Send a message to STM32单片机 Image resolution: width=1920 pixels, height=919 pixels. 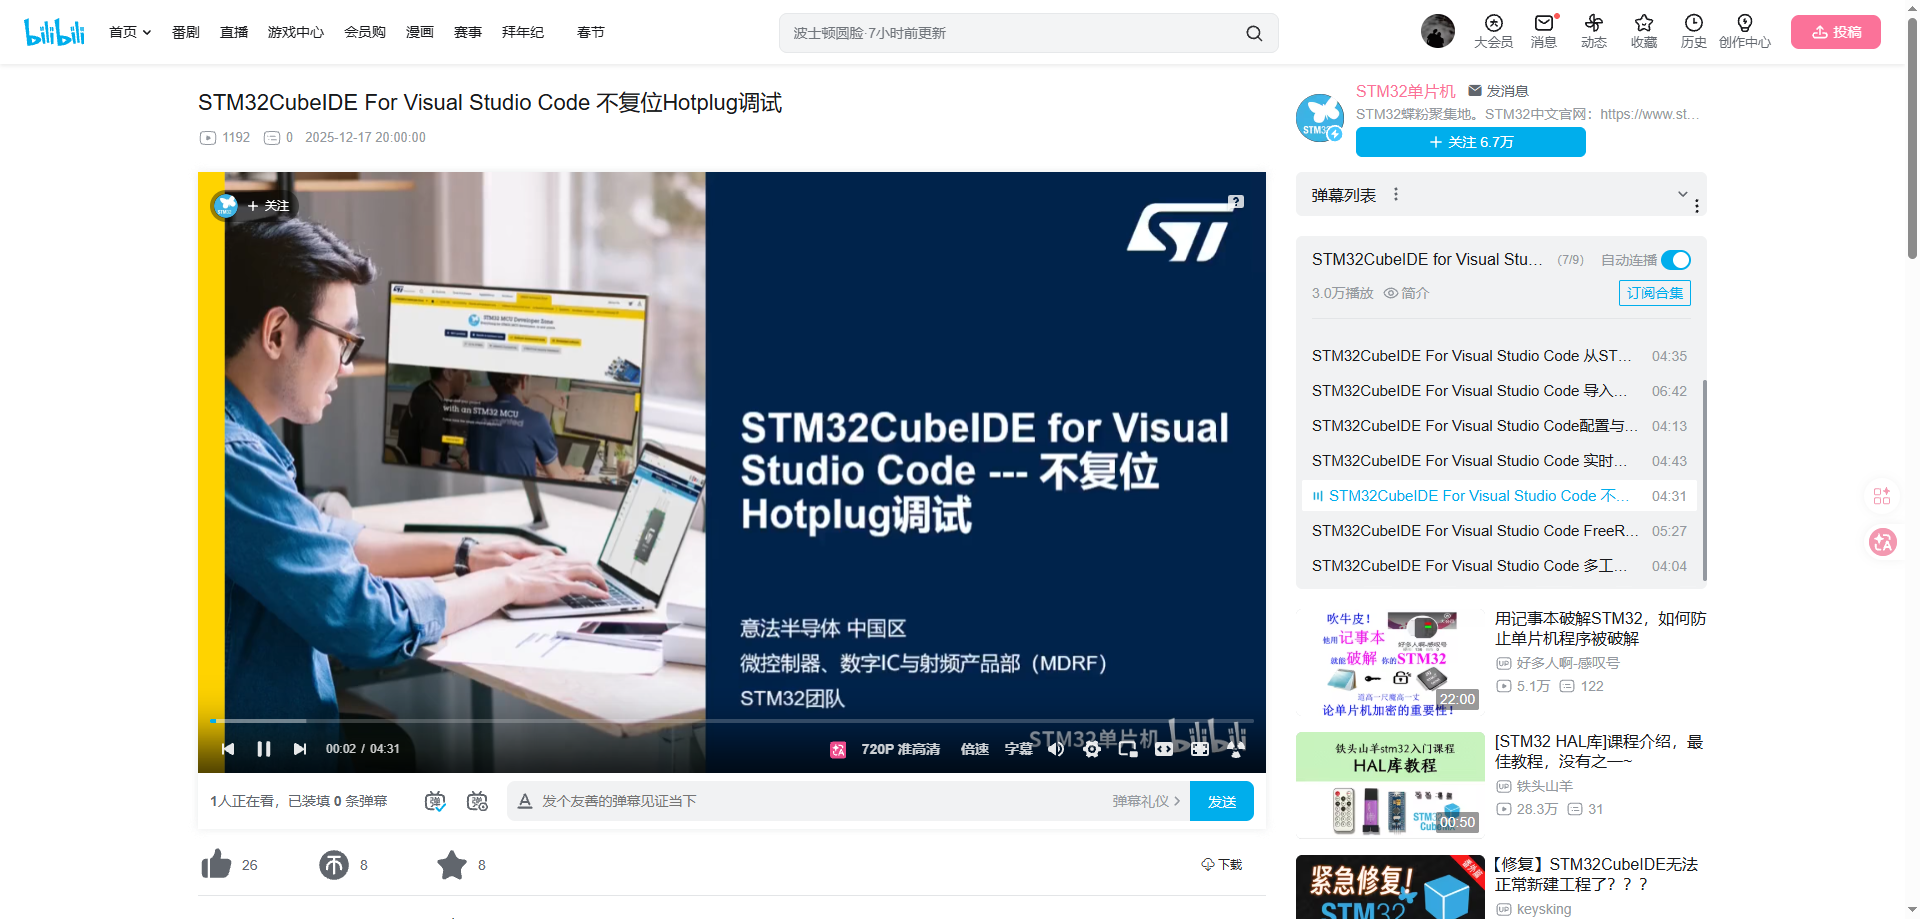pos(1498,91)
